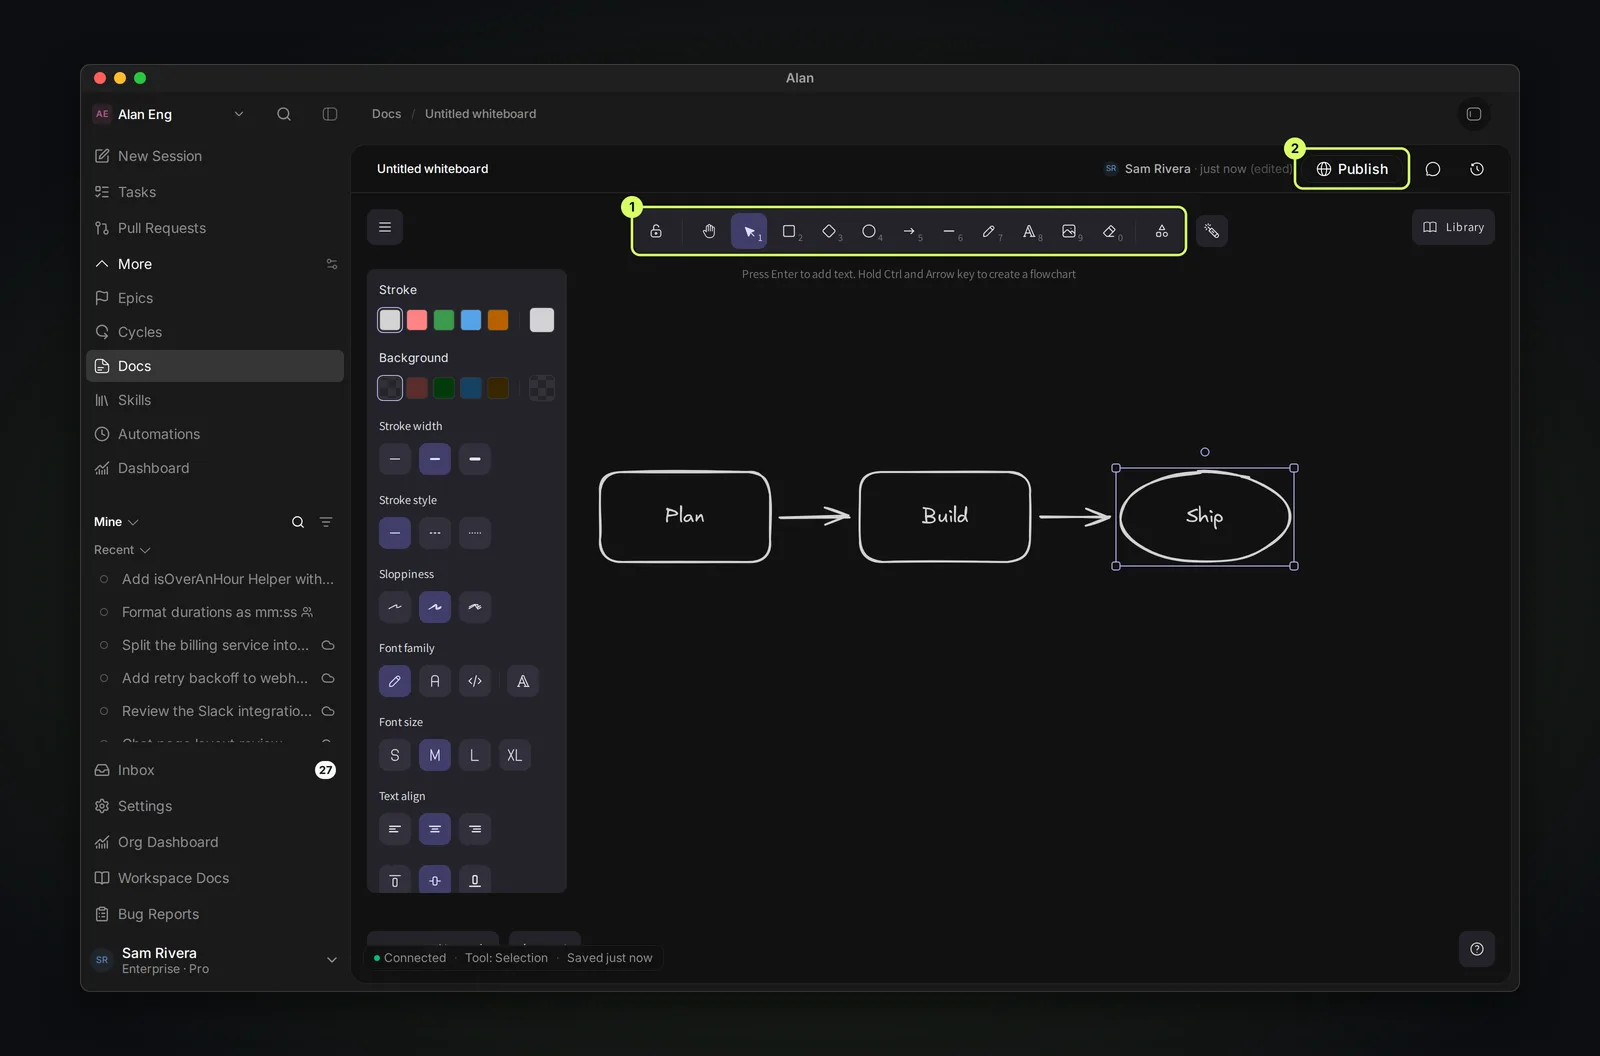Set stroke width to extra bold
Viewport: 1600px width, 1056px height.
tap(475, 459)
